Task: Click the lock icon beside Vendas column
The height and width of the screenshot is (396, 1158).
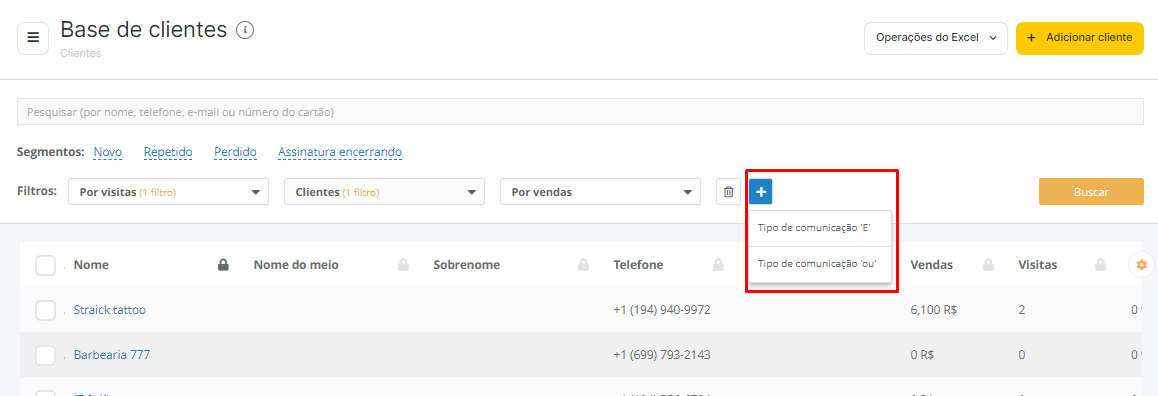Action: coord(987,264)
